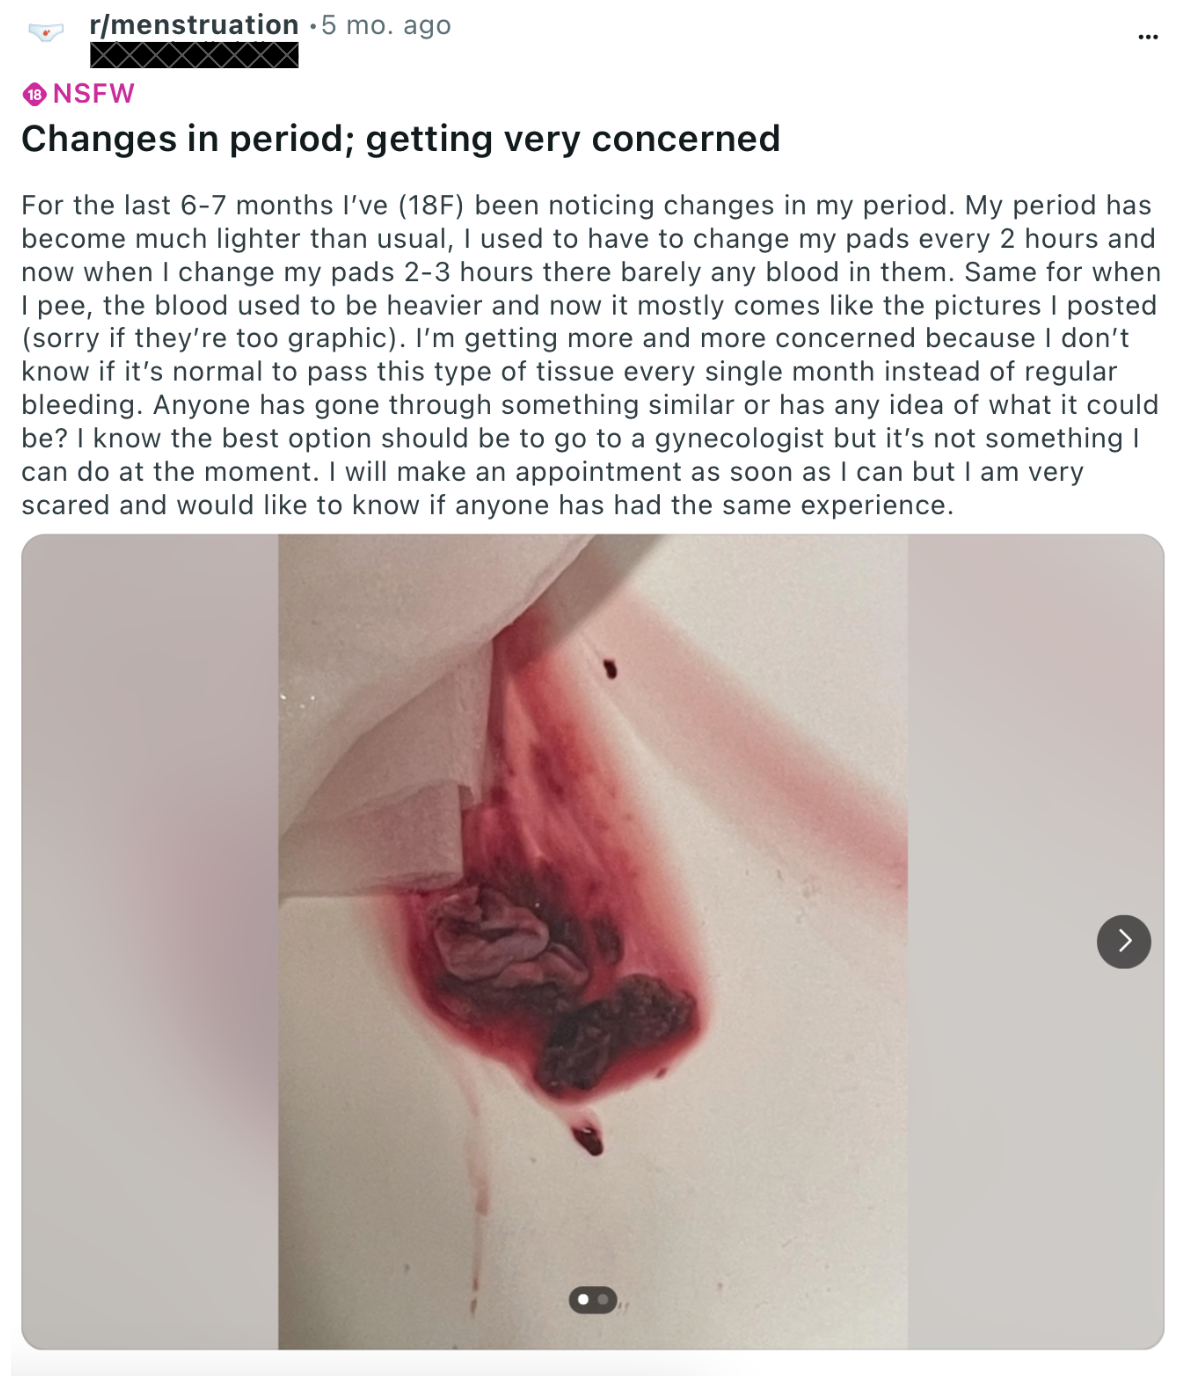Viewport: 1196px width, 1376px height.
Task: Open the redacted author username
Action: click(x=194, y=55)
